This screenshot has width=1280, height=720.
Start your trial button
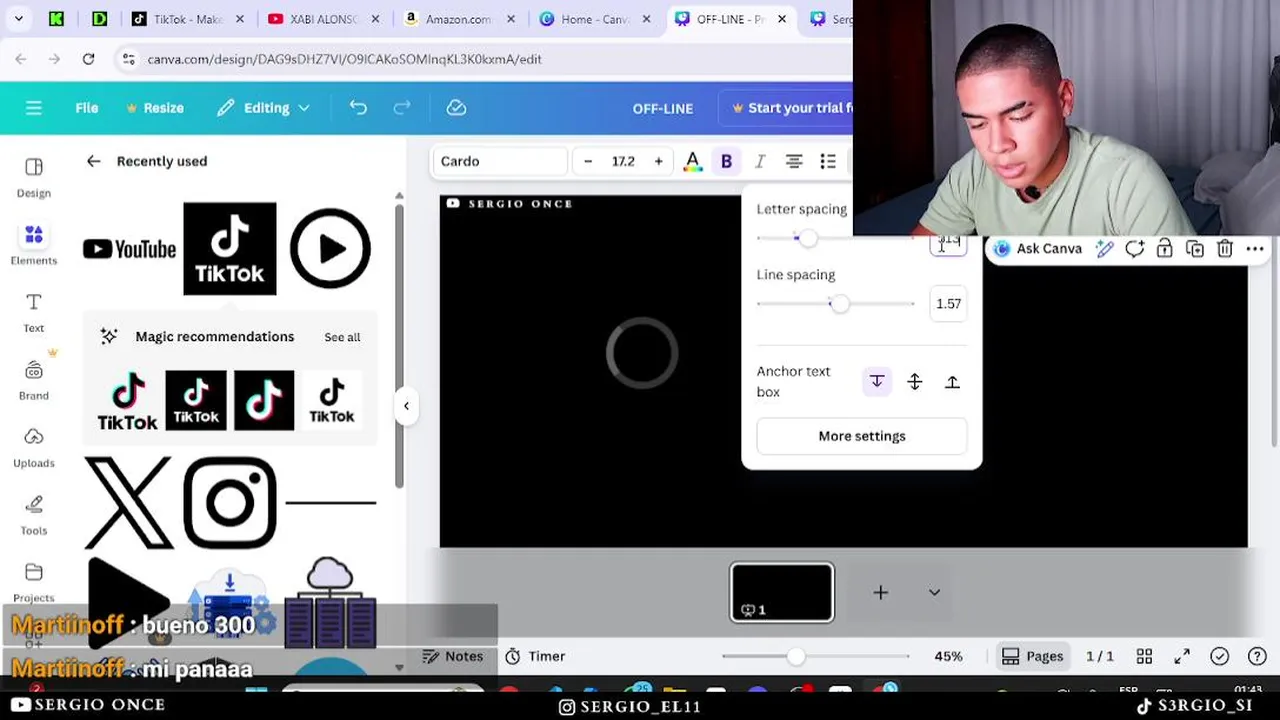coord(790,108)
